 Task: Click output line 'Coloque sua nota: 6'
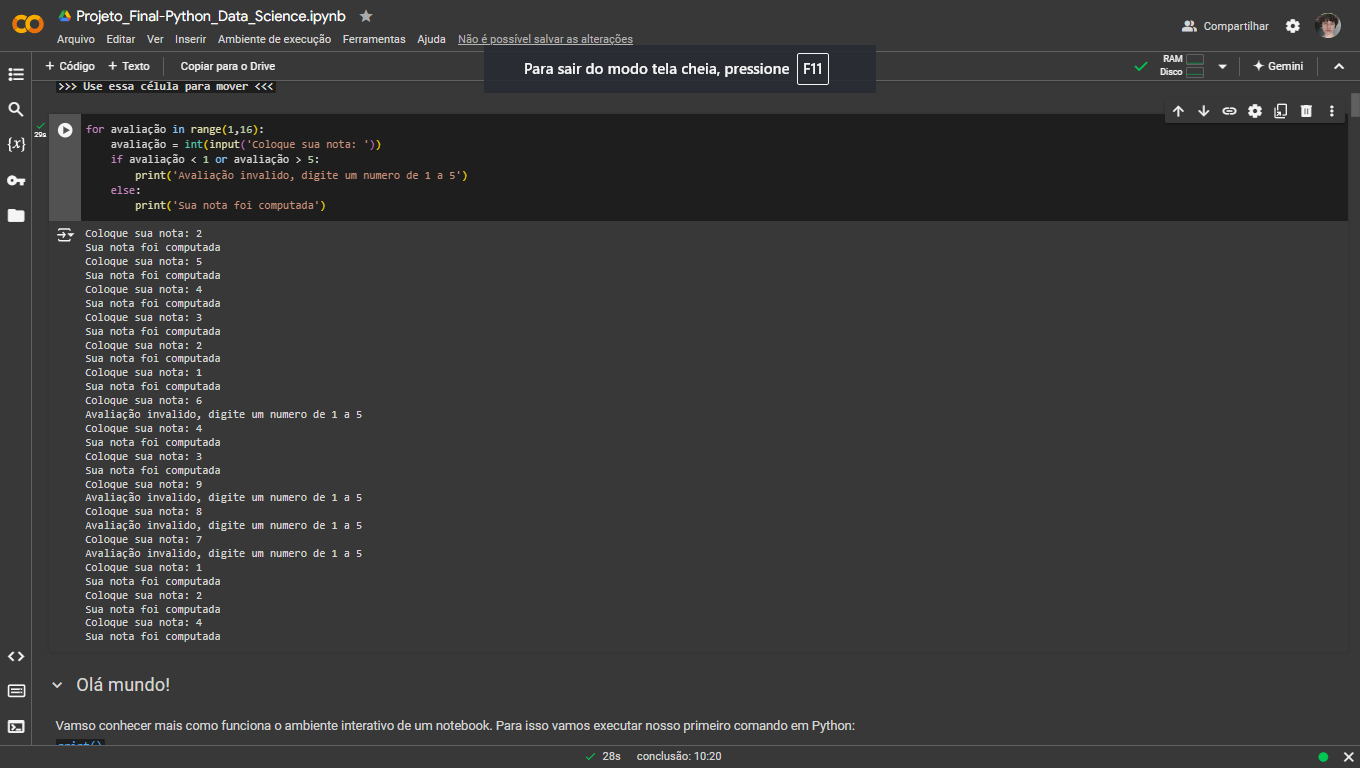coord(144,400)
